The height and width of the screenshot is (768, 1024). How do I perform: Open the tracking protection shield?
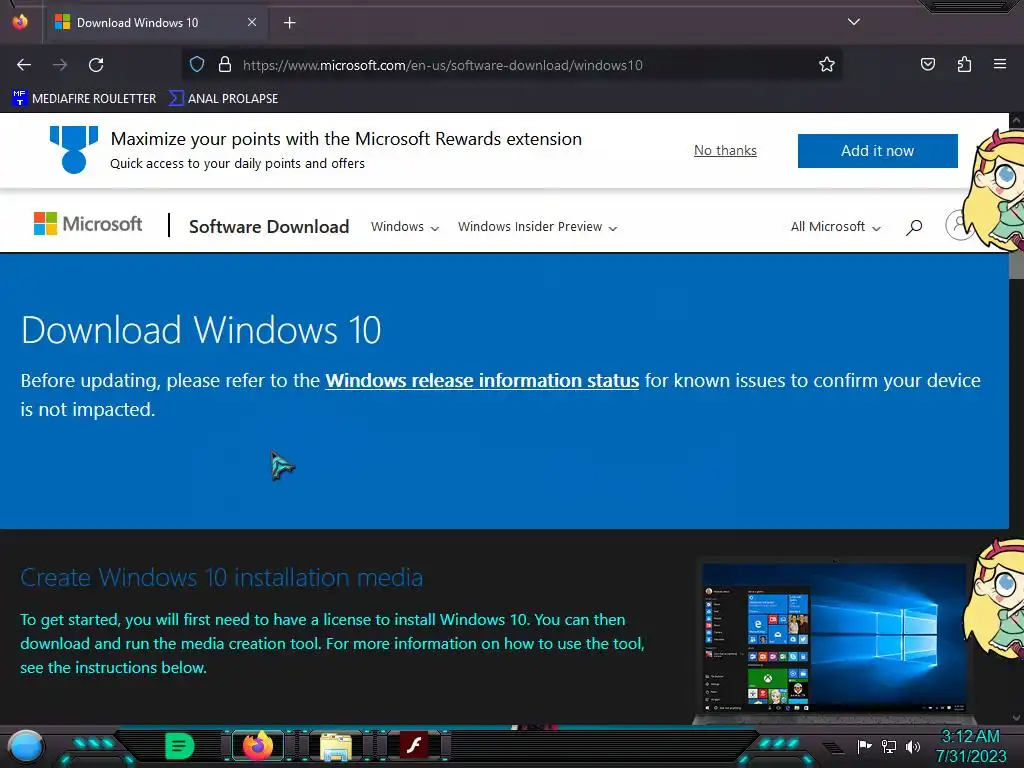[197, 65]
